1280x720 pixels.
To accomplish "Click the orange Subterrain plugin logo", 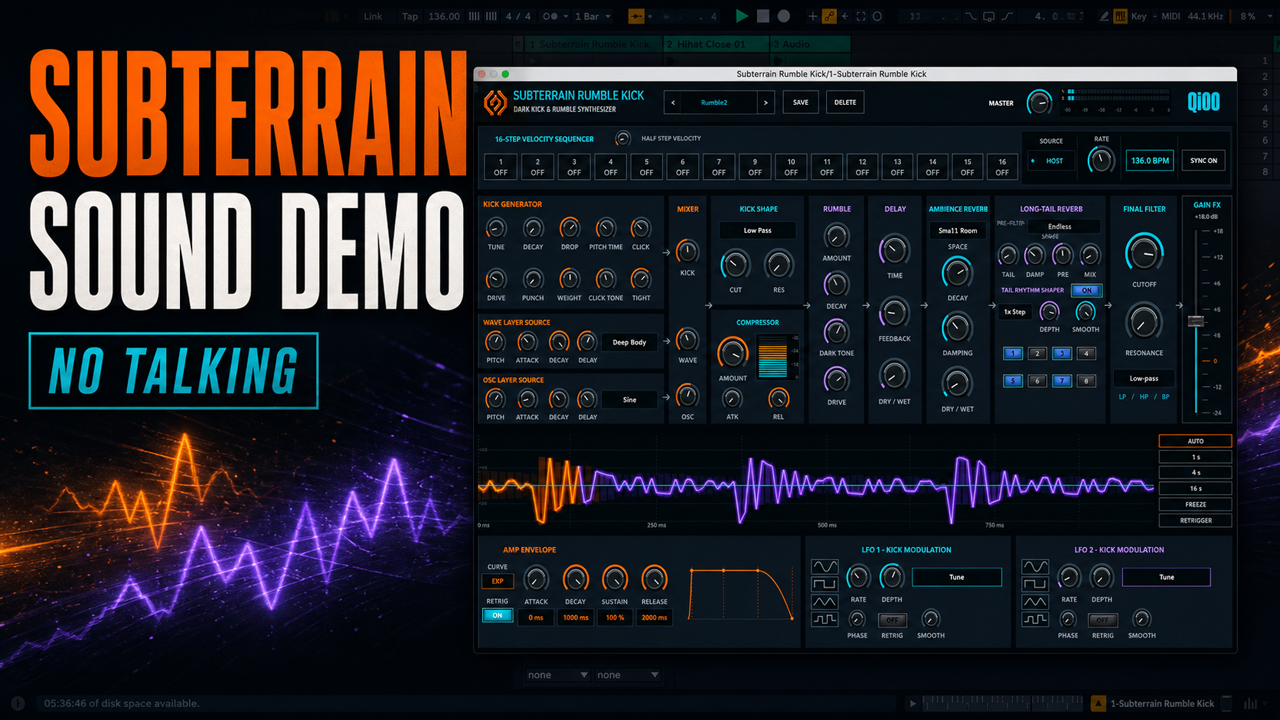I will pyautogui.click(x=494, y=102).
